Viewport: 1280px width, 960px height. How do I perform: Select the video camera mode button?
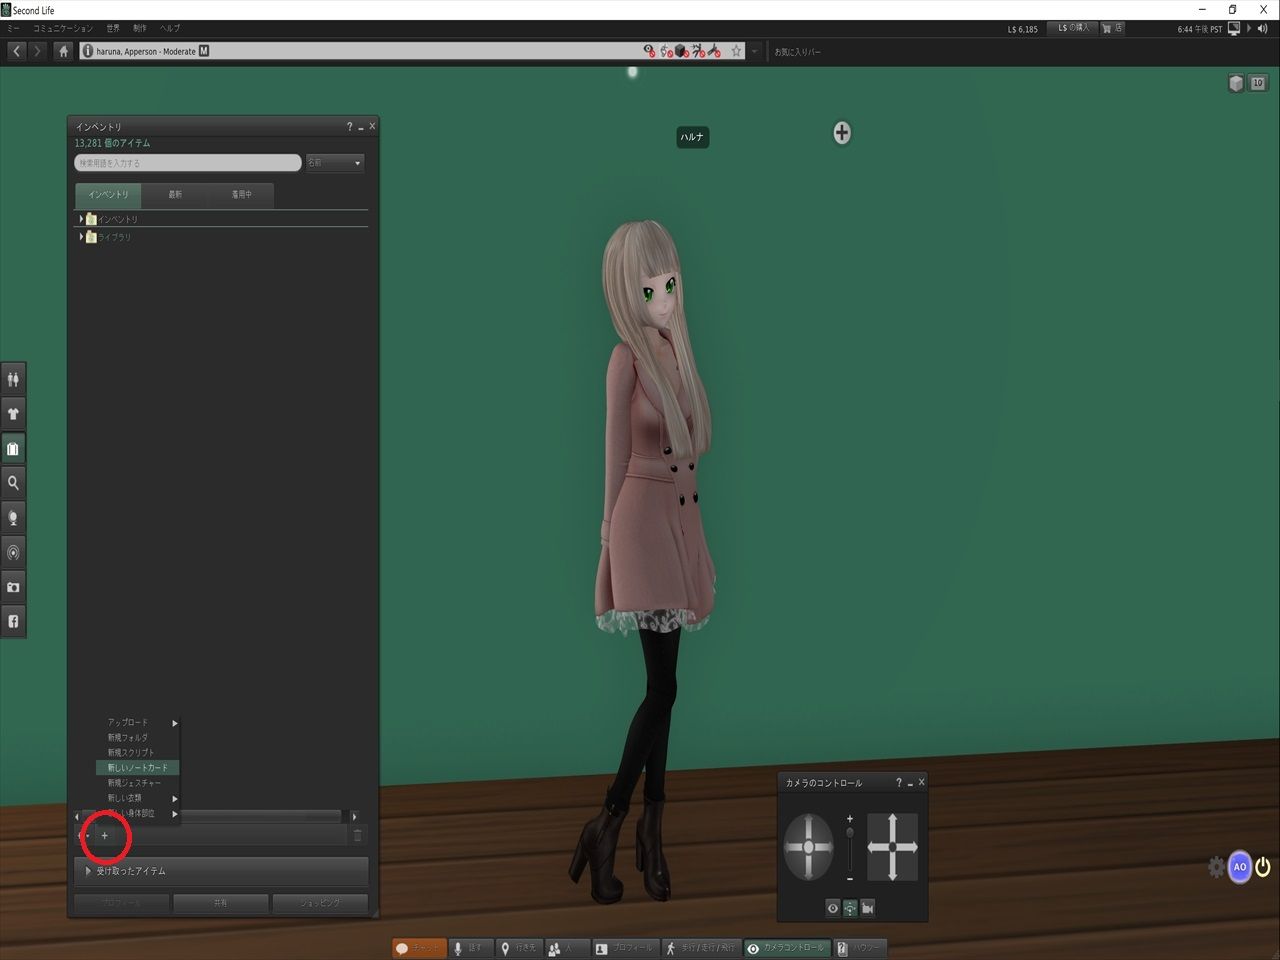[x=868, y=908]
